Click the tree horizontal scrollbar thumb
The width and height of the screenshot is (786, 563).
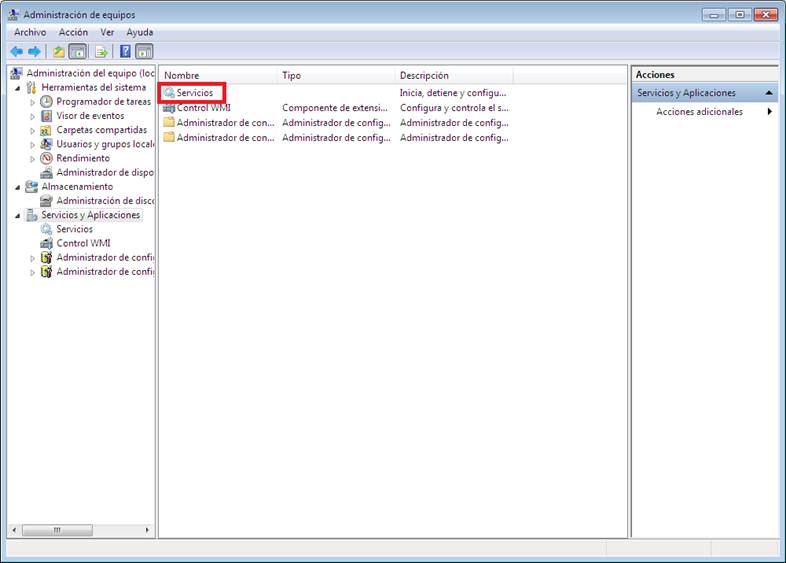57,530
